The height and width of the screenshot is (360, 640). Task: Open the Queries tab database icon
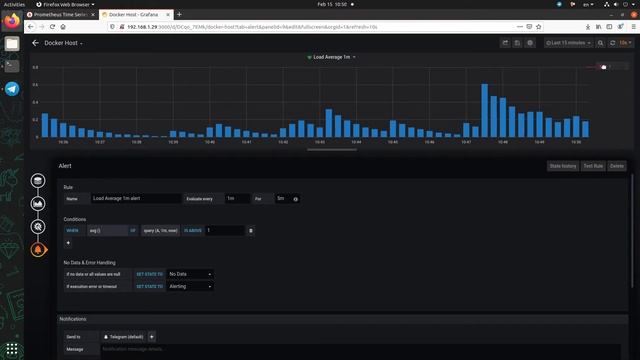tap(38, 180)
